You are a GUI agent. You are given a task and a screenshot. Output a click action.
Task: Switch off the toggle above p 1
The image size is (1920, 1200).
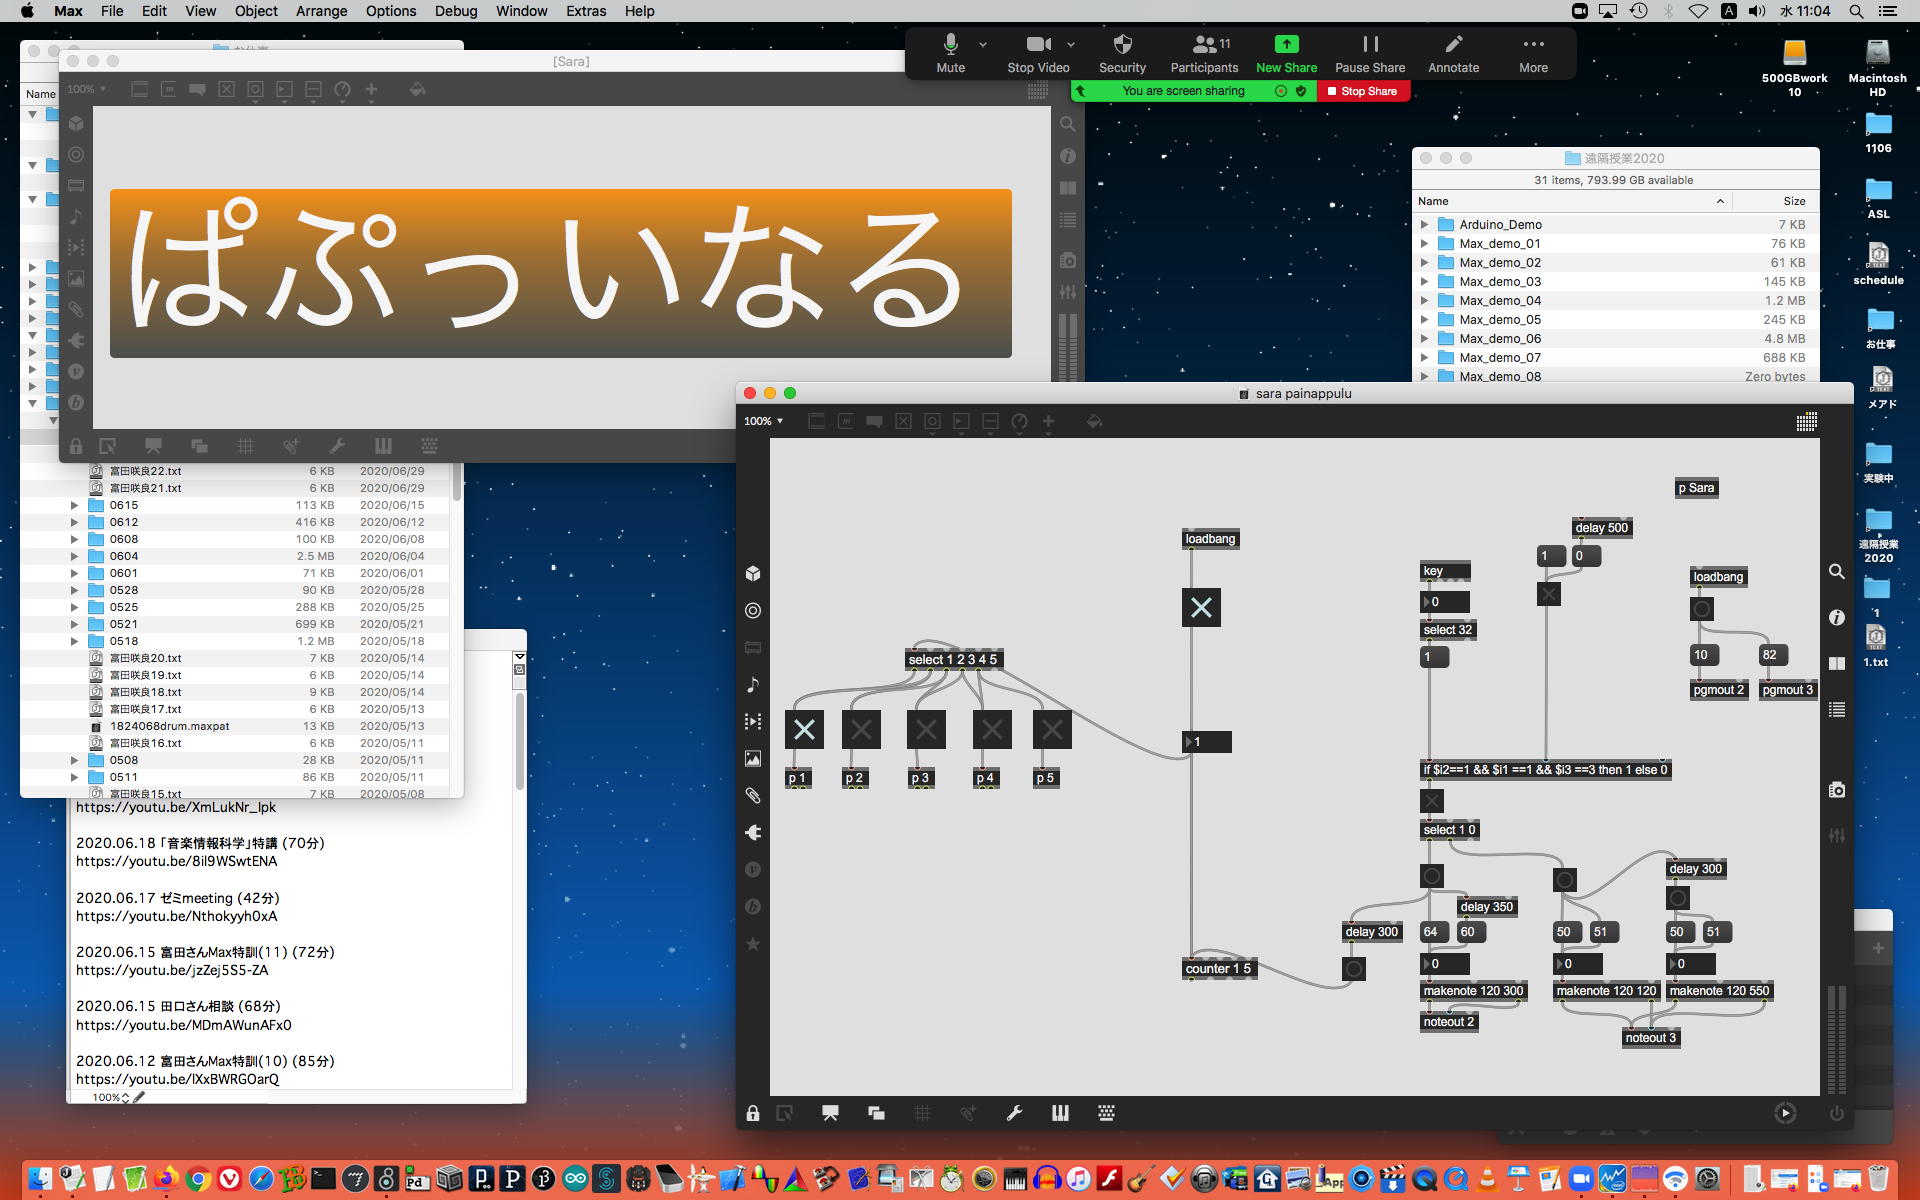(804, 730)
